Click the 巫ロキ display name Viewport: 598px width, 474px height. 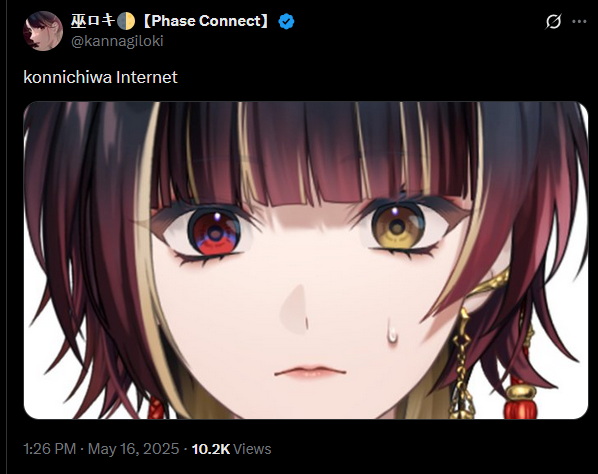click(x=93, y=21)
